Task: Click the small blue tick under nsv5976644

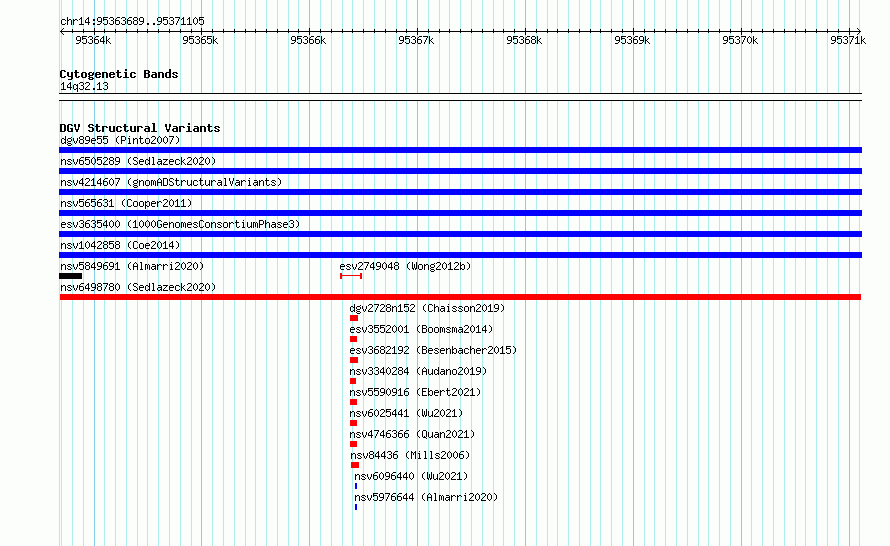Action: pos(356,507)
